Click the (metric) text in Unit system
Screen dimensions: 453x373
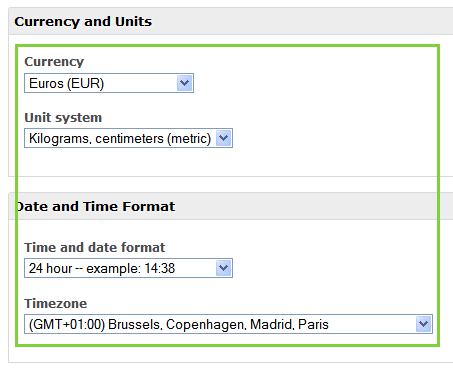189,139
